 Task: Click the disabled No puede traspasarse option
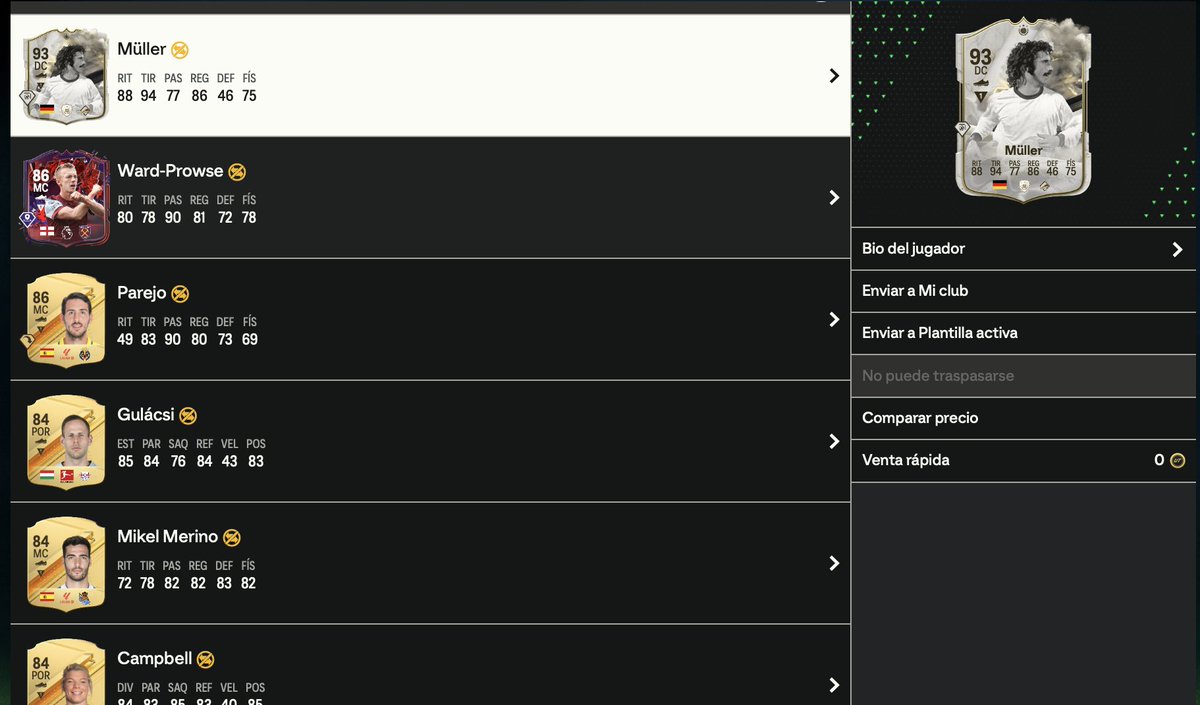tap(1023, 376)
